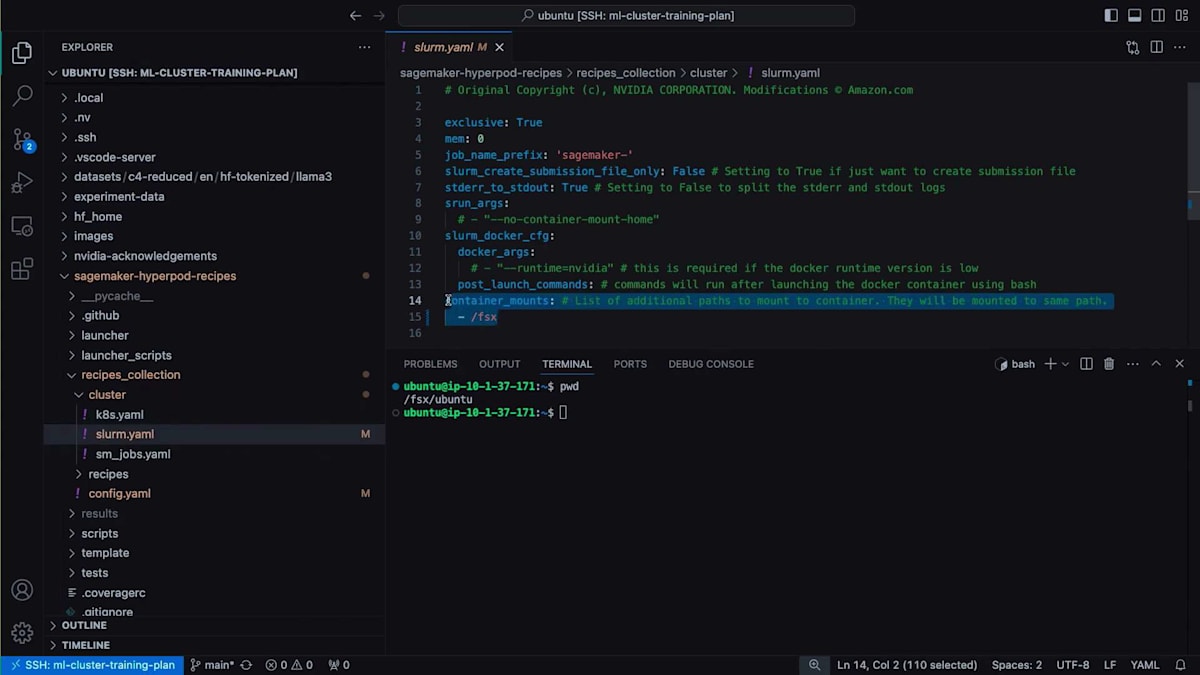
Task: Select the TERMINAL panel tab
Action: [x=567, y=364]
